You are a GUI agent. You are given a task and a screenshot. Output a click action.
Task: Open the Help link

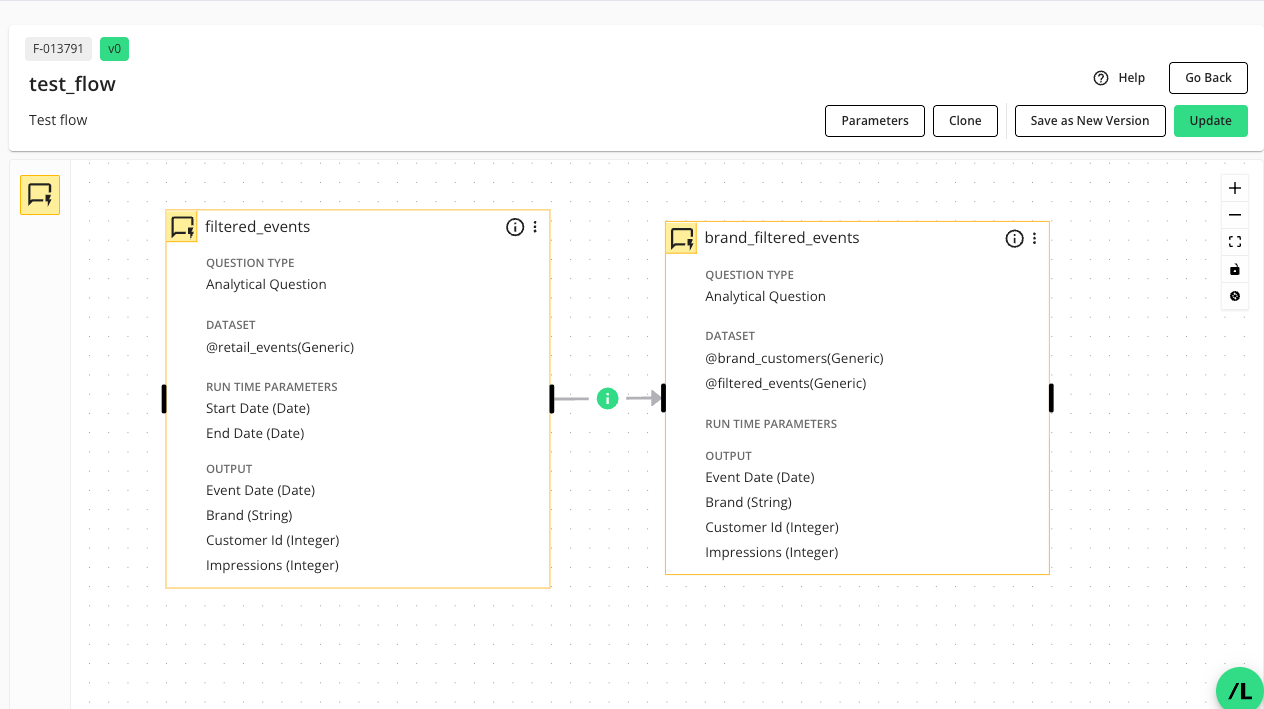coord(1119,78)
